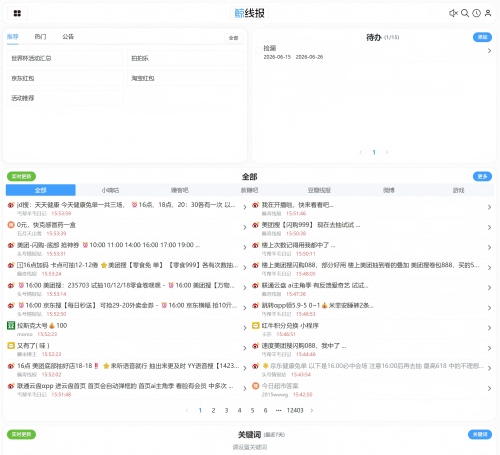Viewport: 500px width, 455px height.
Task: Check the 捡漏 todo item checkbox
Action: pos(258,51)
